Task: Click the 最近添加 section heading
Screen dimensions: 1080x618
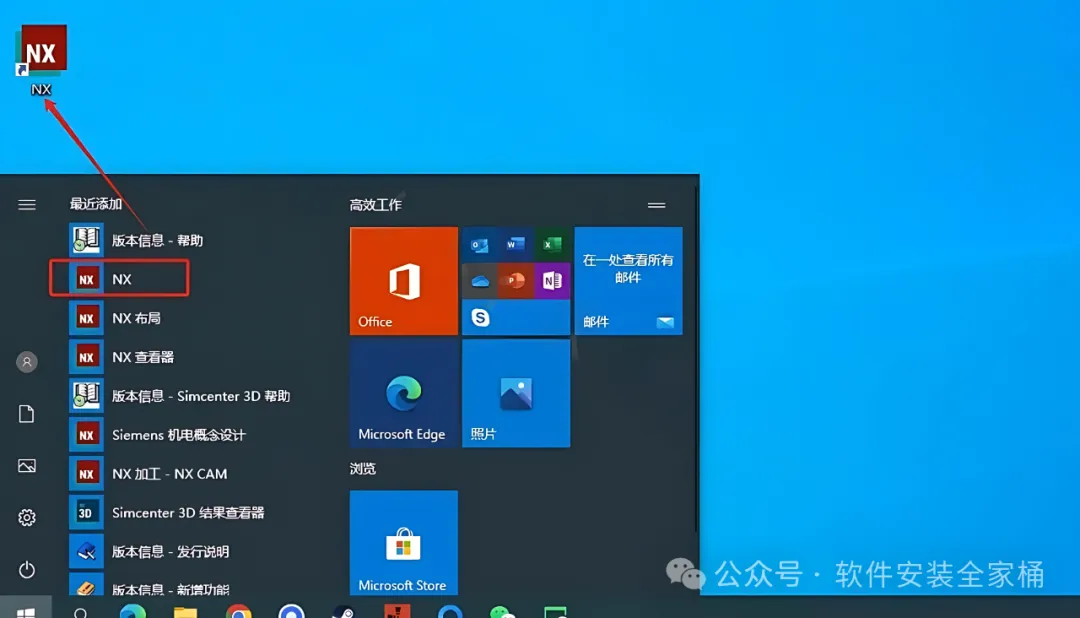Action: [x=96, y=204]
